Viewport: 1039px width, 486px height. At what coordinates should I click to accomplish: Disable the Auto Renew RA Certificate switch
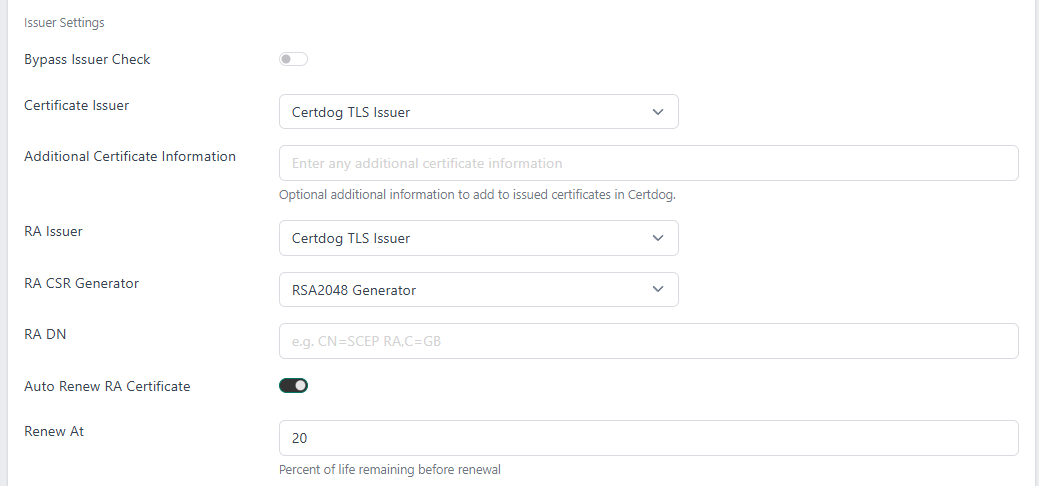pyautogui.click(x=293, y=386)
